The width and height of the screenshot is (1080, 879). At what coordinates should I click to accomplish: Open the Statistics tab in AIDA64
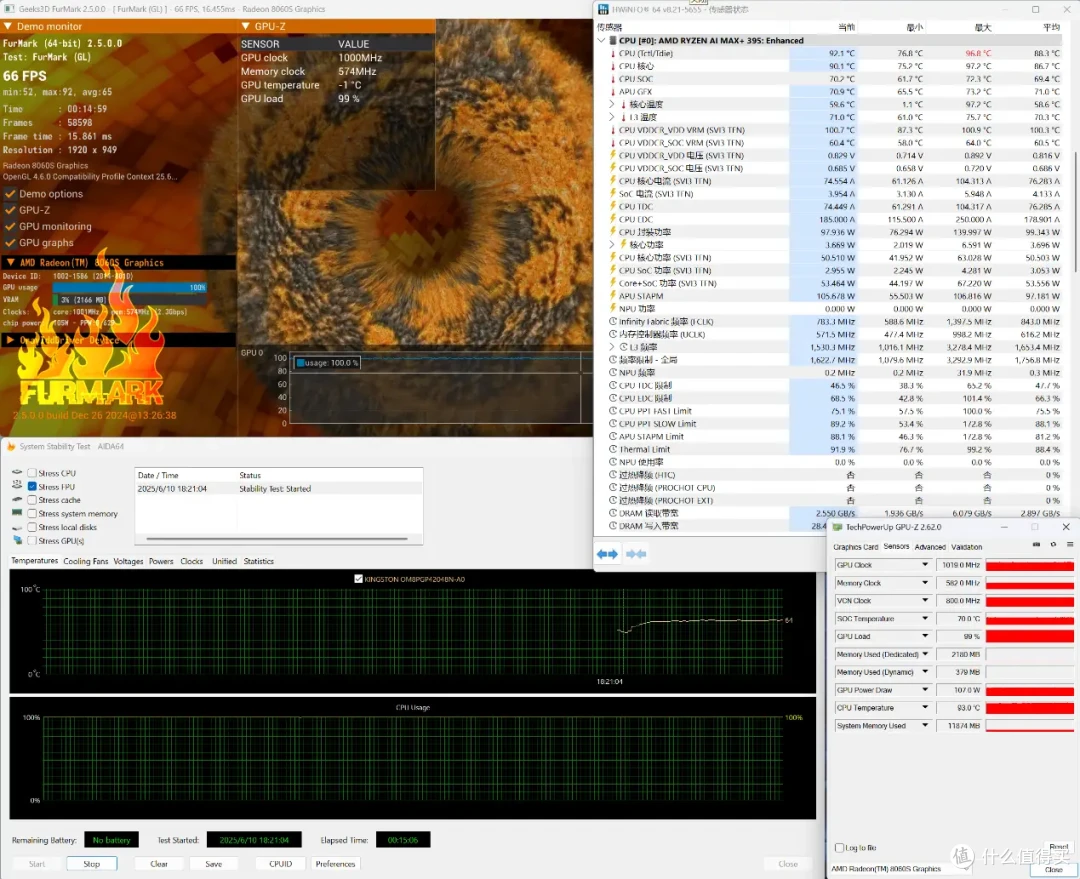coord(258,561)
